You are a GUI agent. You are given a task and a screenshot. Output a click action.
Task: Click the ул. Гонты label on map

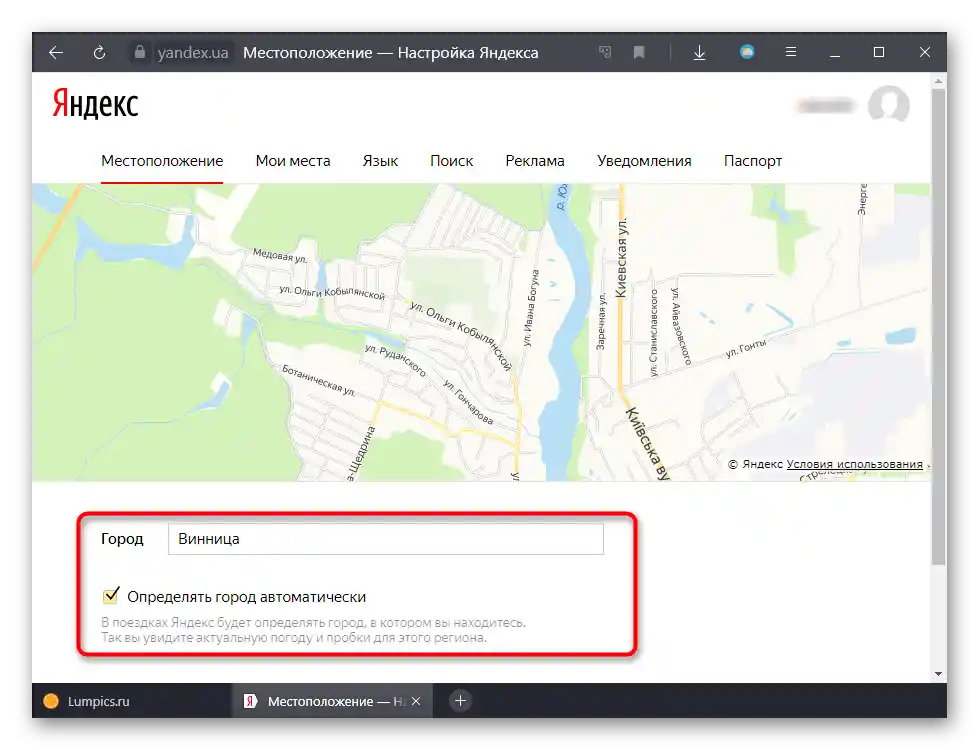pyautogui.click(x=745, y=348)
